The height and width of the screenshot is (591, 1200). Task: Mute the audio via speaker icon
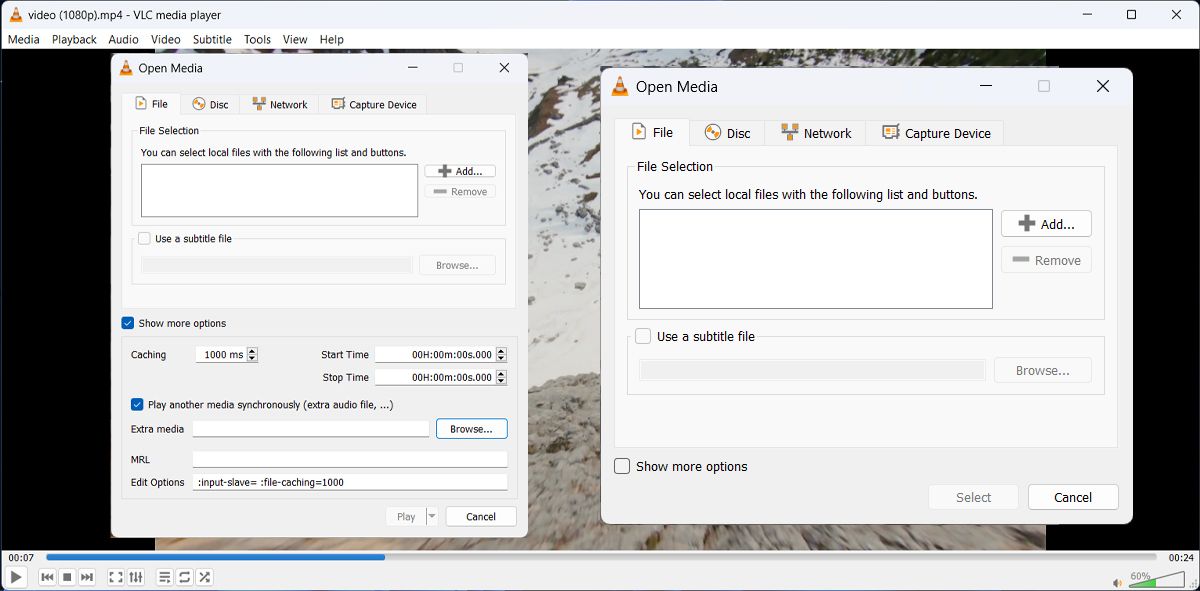[1117, 581]
